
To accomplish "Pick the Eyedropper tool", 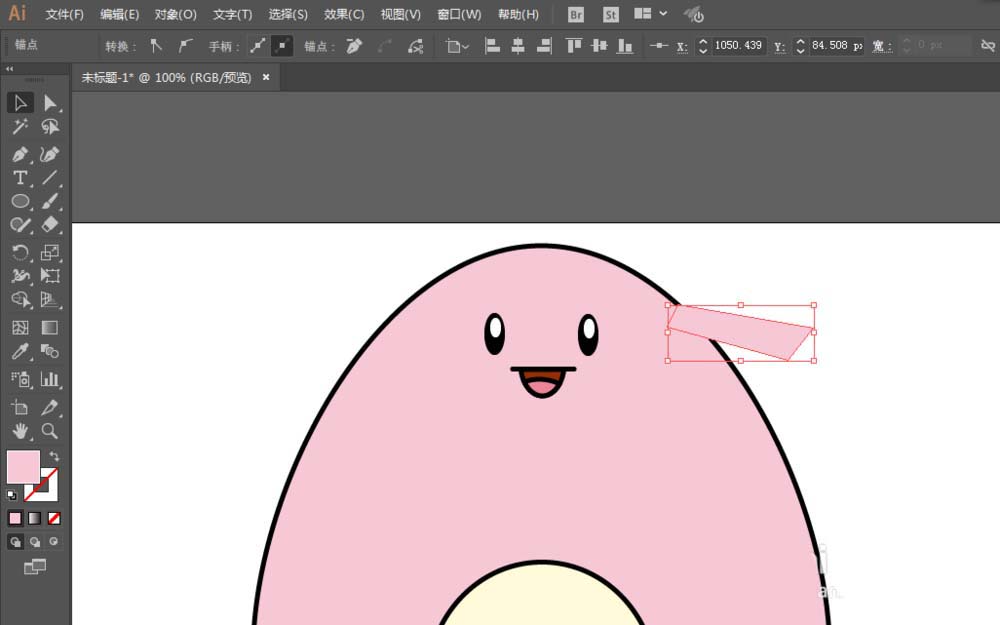I will coord(20,351).
